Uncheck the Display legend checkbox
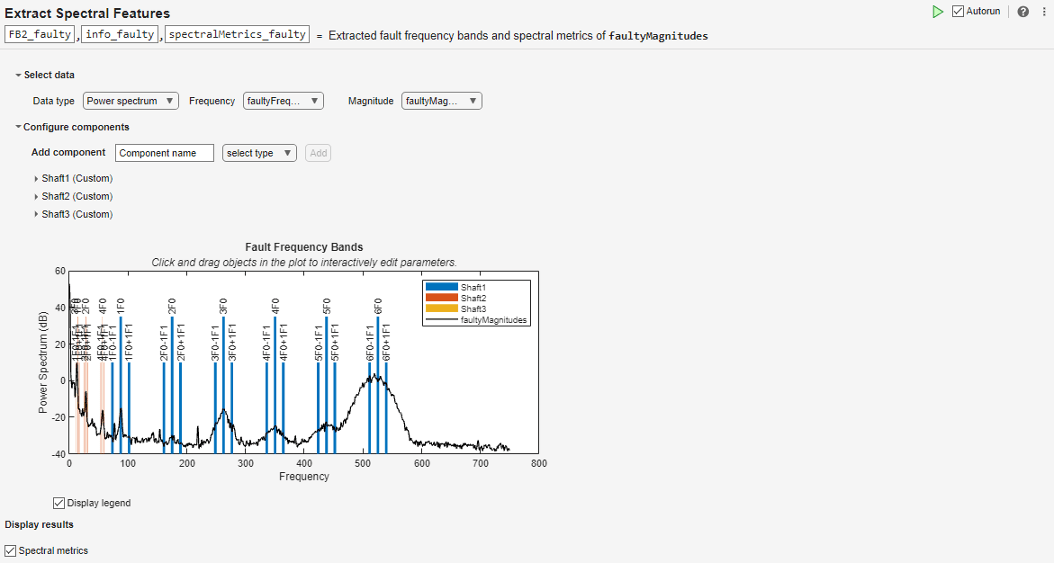The height and width of the screenshot is (563, 1054). [x=59, y=503]
